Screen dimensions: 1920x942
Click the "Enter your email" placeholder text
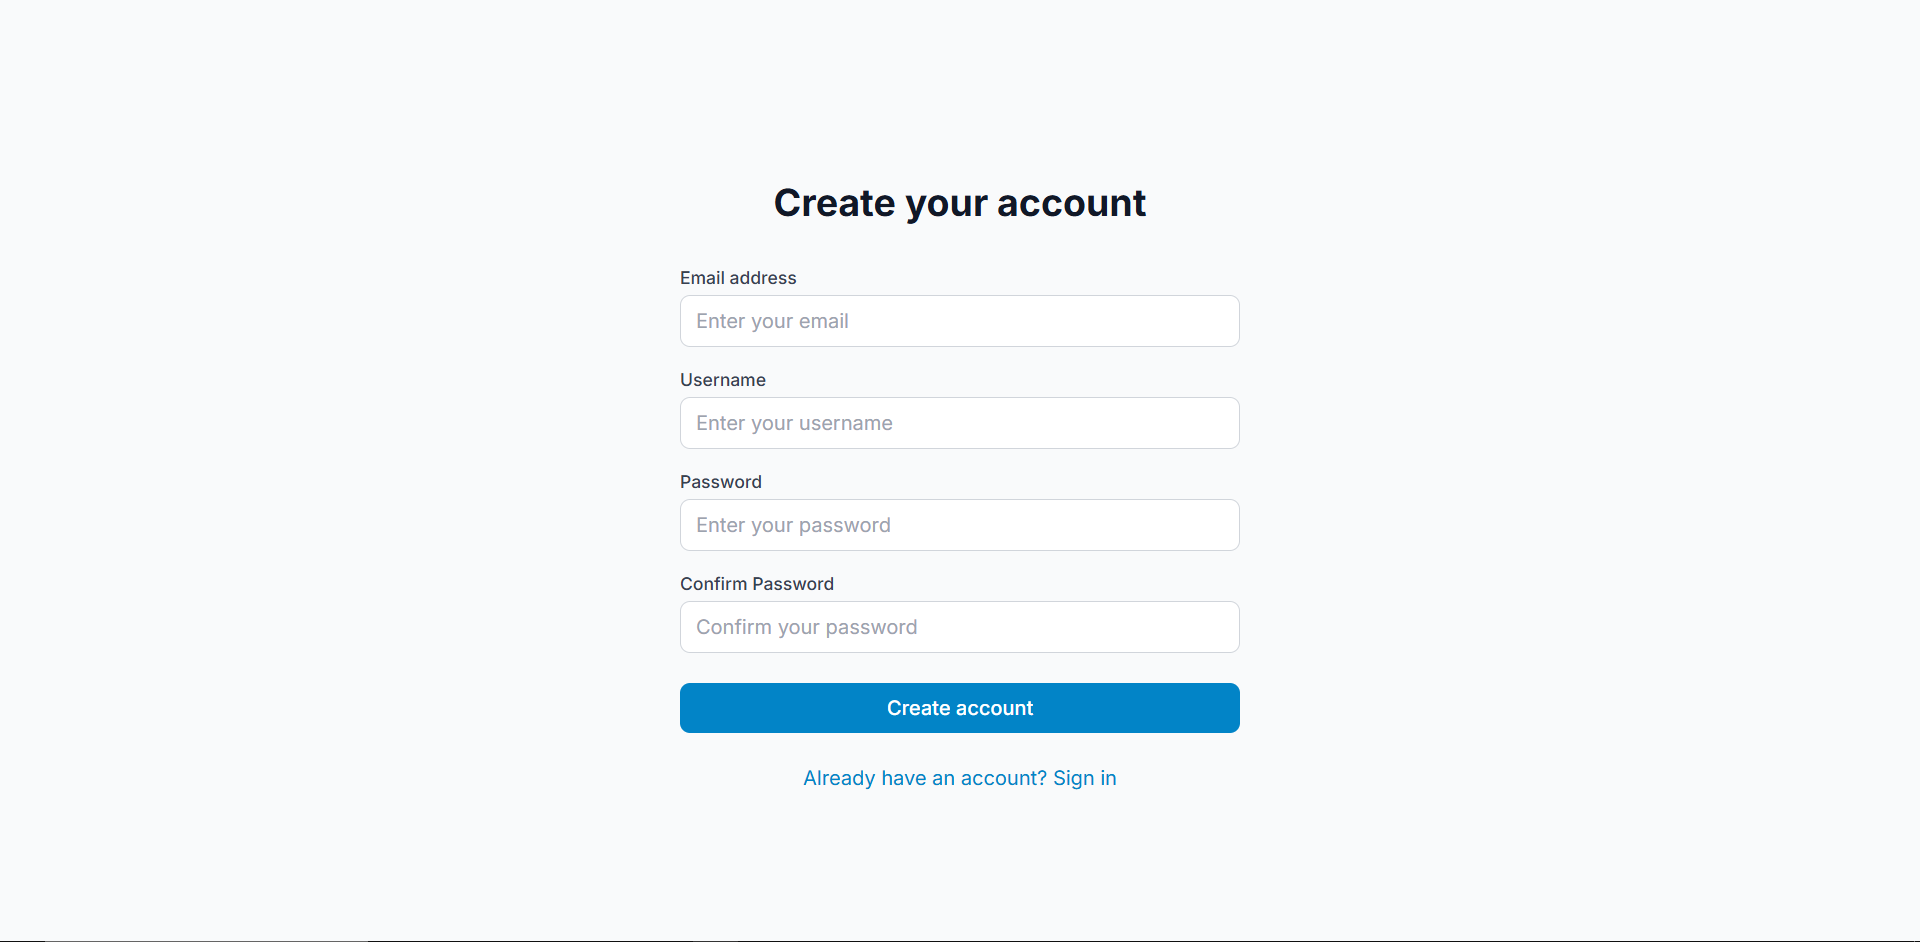click(x=772, y=321)
